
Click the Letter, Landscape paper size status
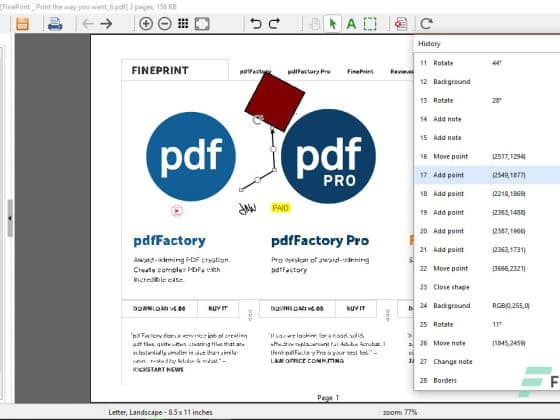click(x=160, y=412)
